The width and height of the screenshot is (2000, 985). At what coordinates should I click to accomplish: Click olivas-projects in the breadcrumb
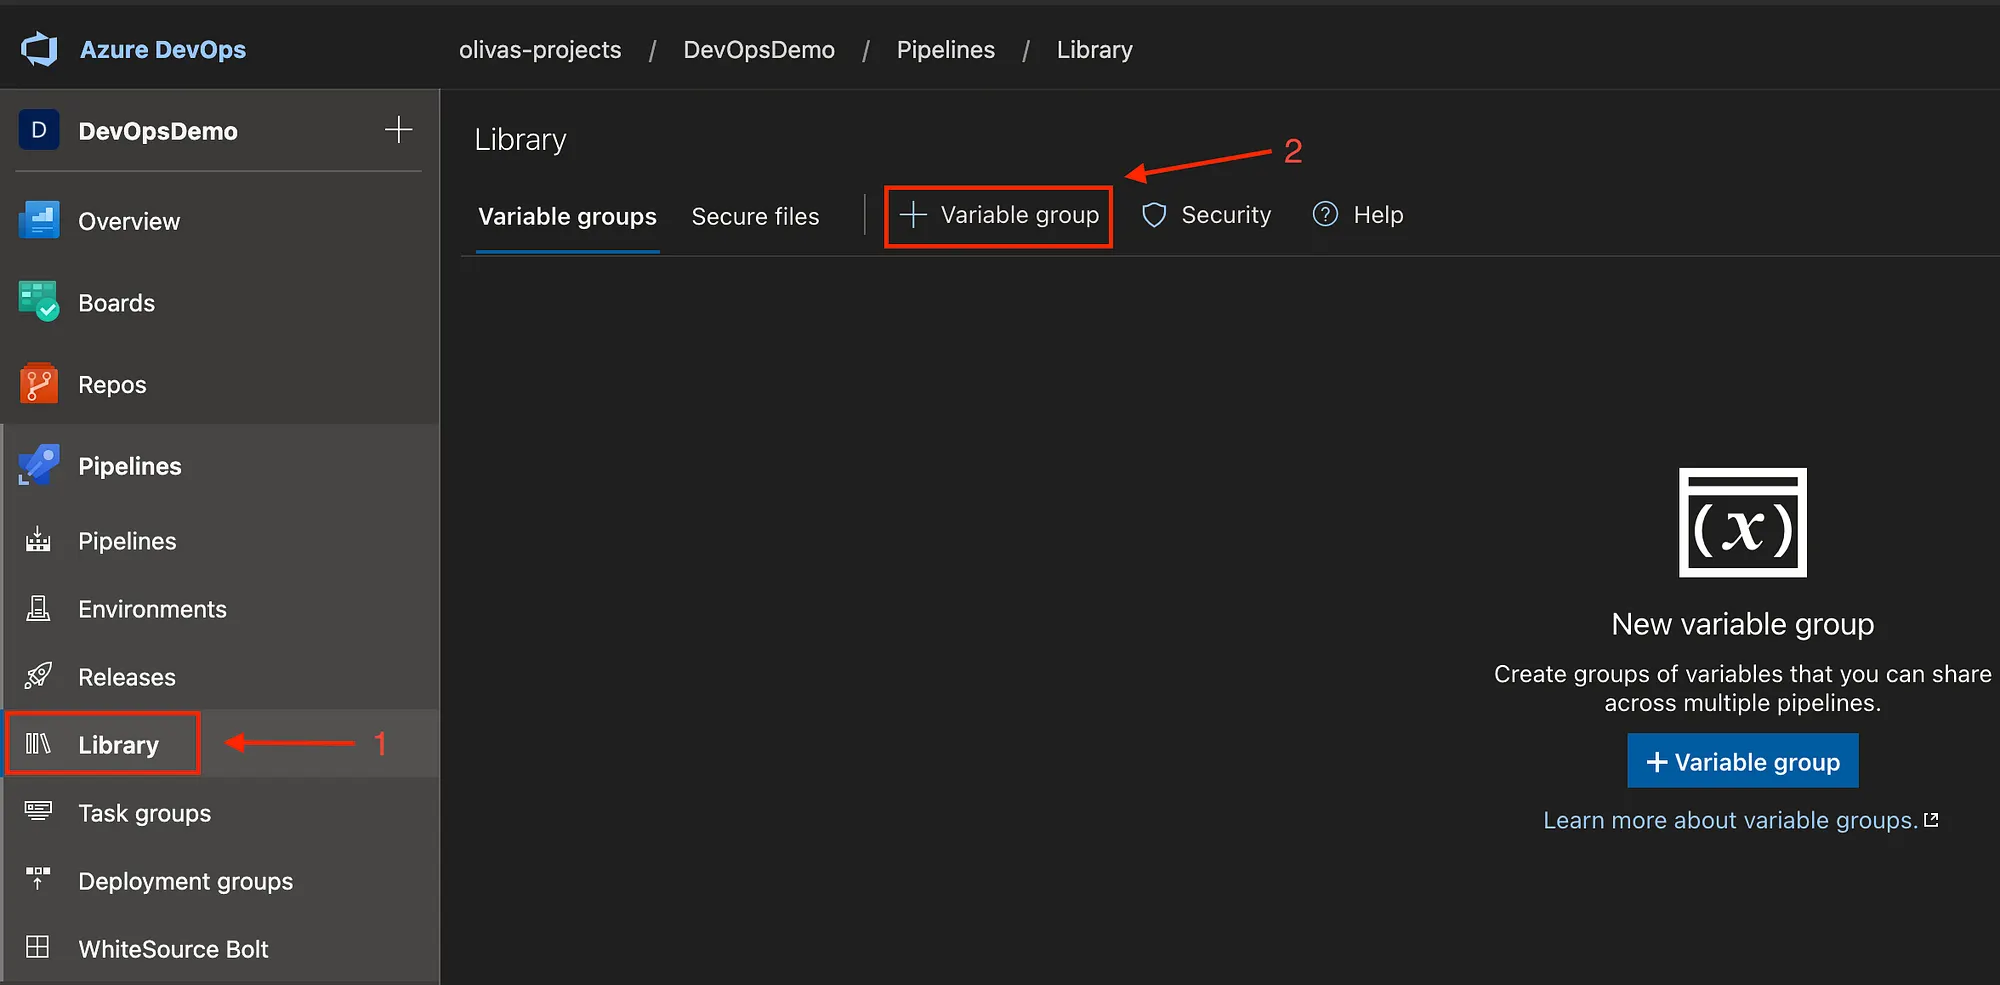click(540, 50)
